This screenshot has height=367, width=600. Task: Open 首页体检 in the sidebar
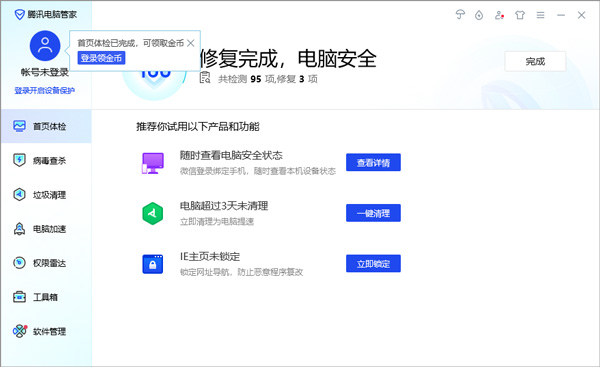click(46, 126)
